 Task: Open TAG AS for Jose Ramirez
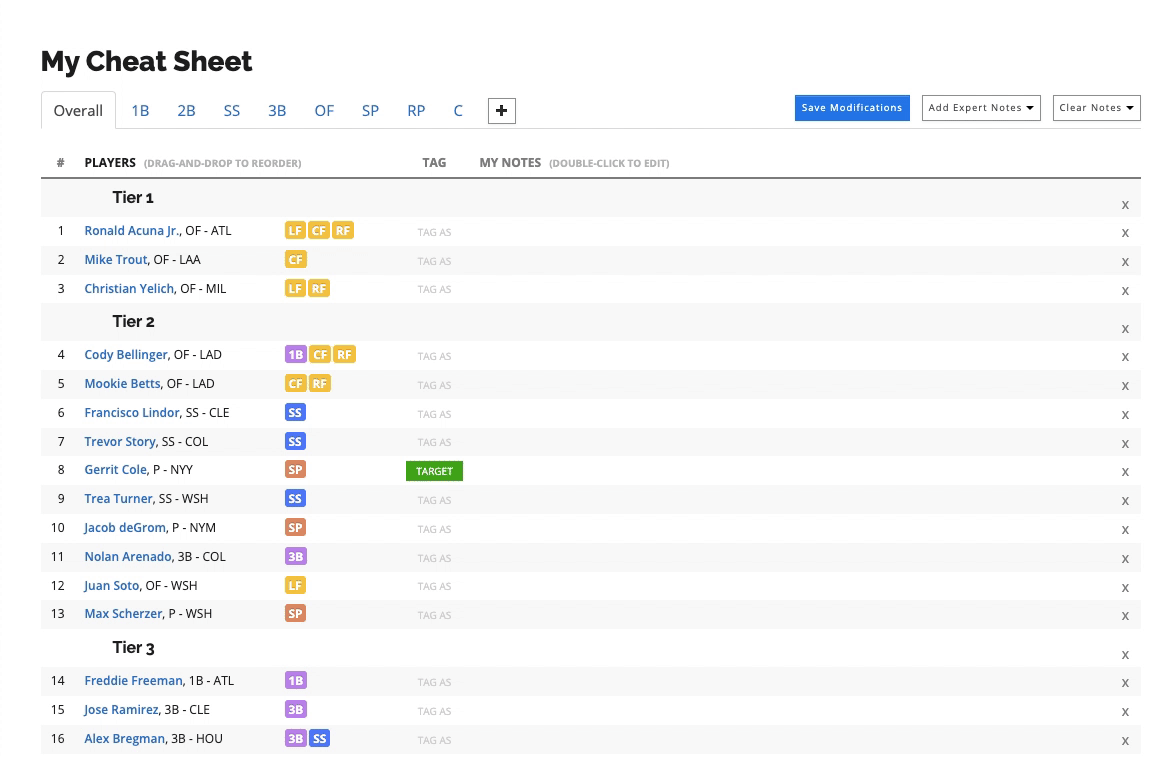[x=434, y=711]
